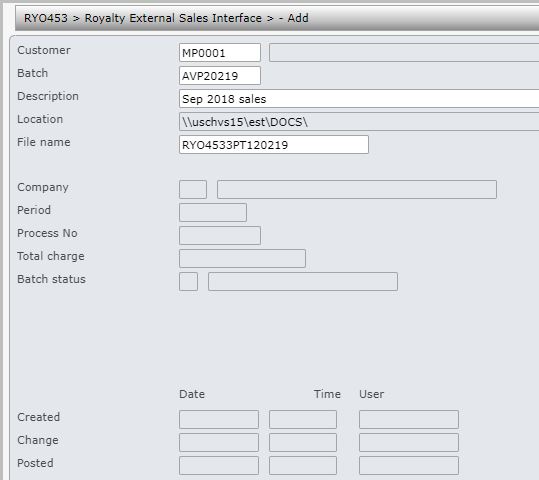Click the Posted time field
The height and width of the screenshot is (480, 539).
(303, 465)
